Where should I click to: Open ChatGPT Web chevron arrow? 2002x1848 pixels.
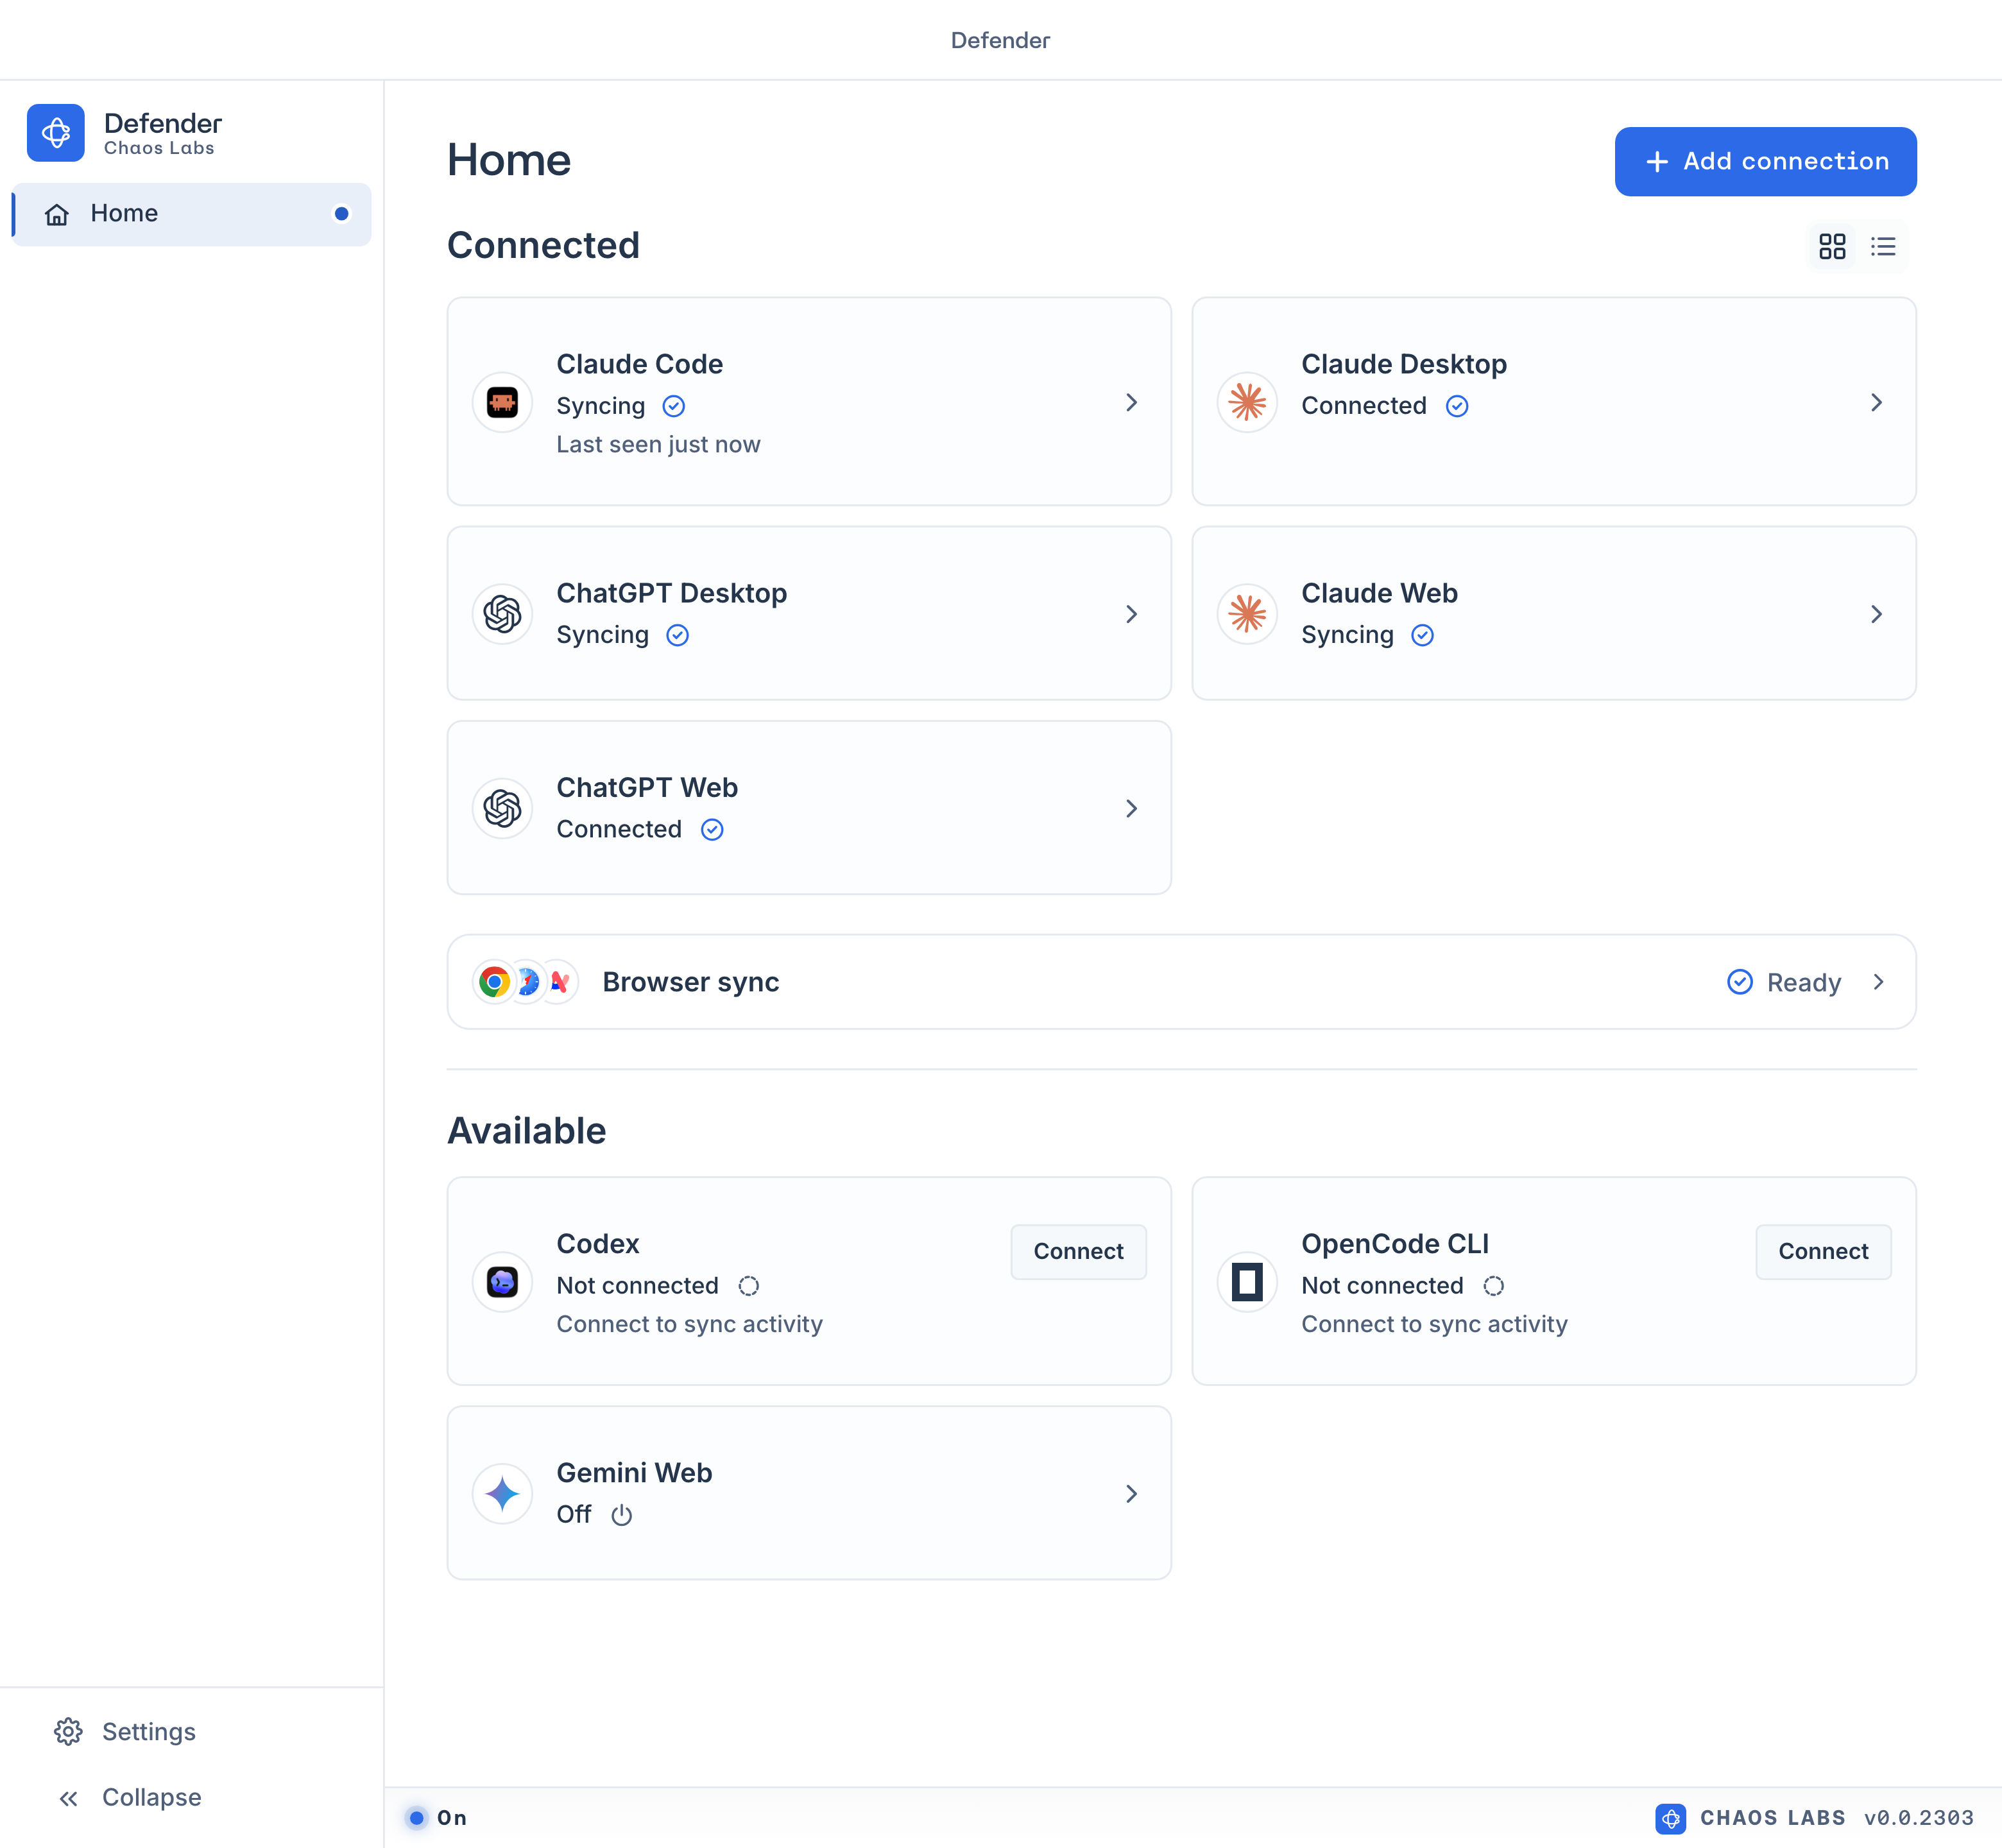click(1131, 808)
